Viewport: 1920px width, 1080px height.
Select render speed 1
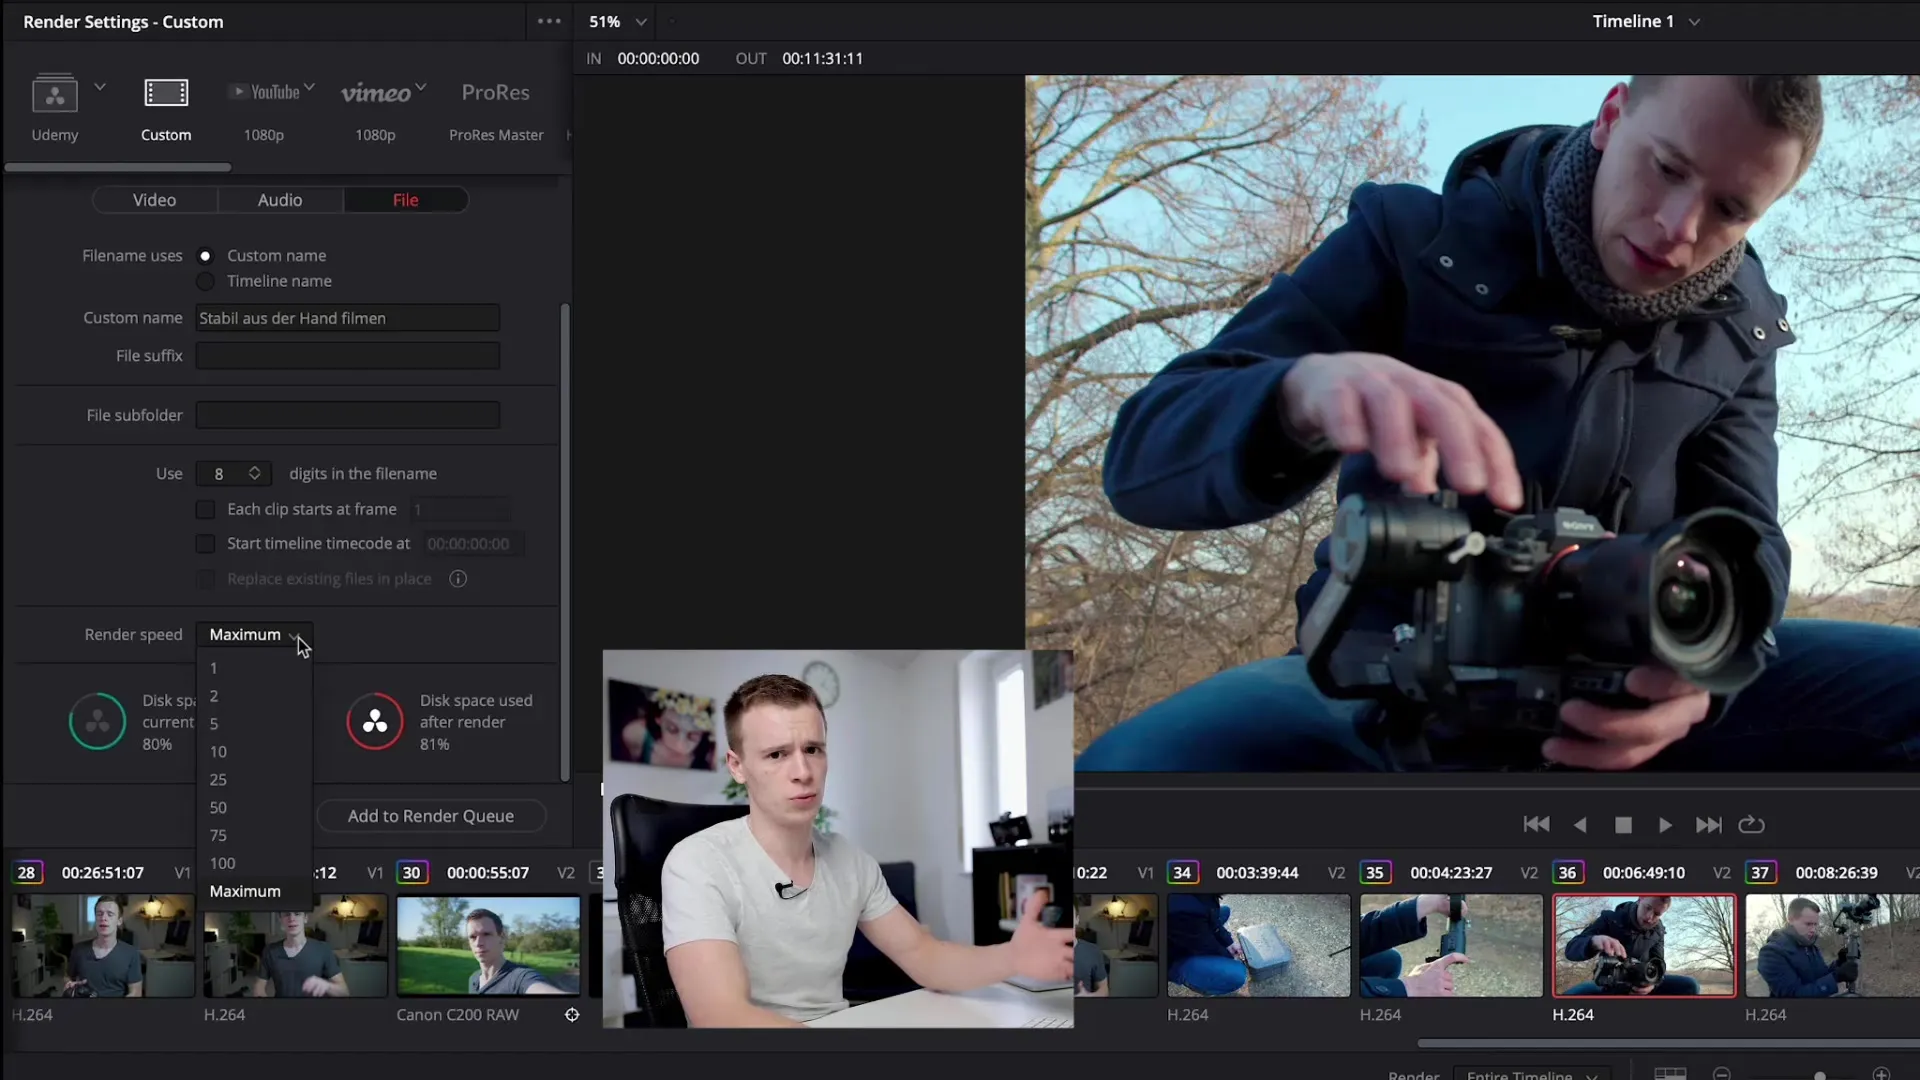tap(254, 668)
